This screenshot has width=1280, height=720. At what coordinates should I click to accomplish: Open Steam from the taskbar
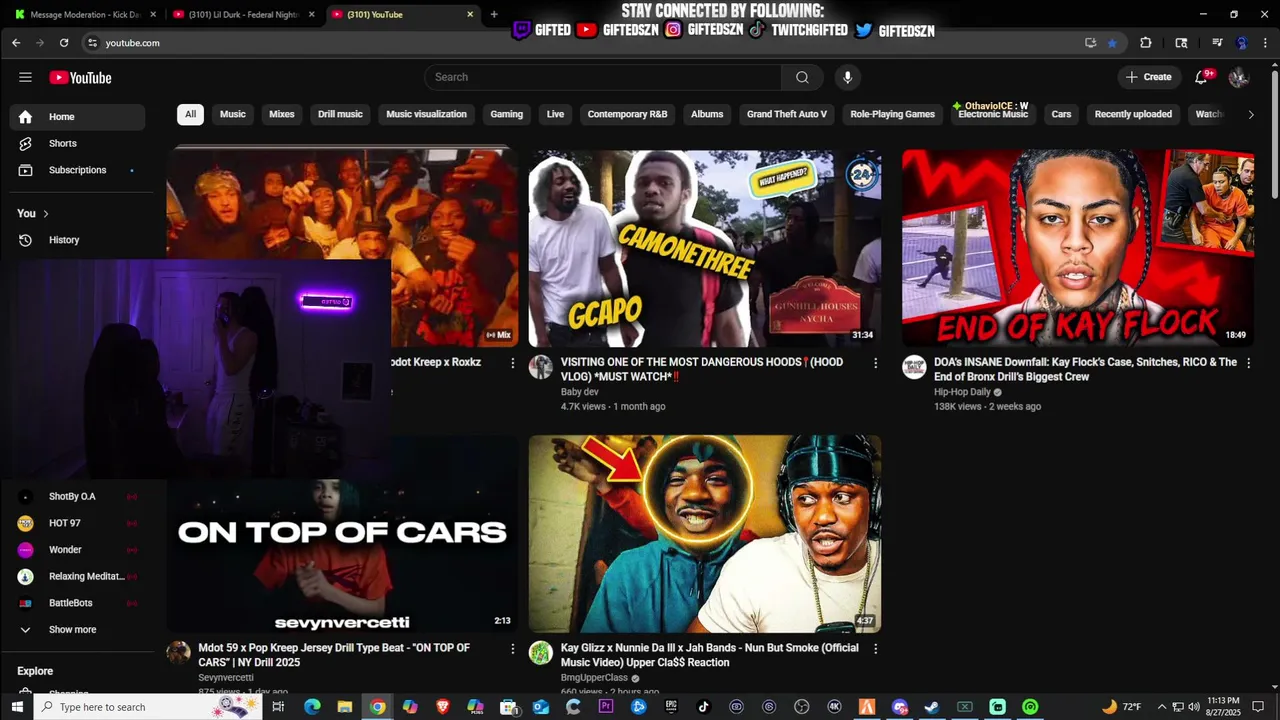tap(932, 707)
